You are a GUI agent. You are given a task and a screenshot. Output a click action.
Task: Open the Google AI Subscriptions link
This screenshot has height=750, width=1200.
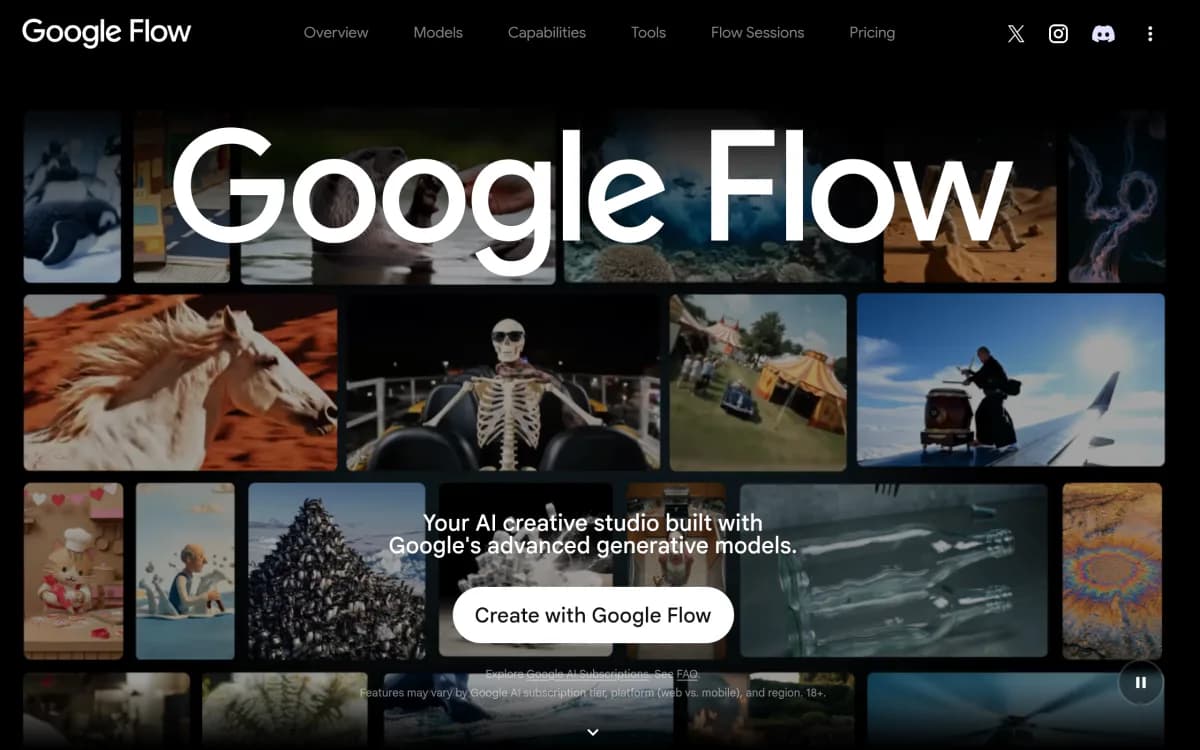click(588, 674)
